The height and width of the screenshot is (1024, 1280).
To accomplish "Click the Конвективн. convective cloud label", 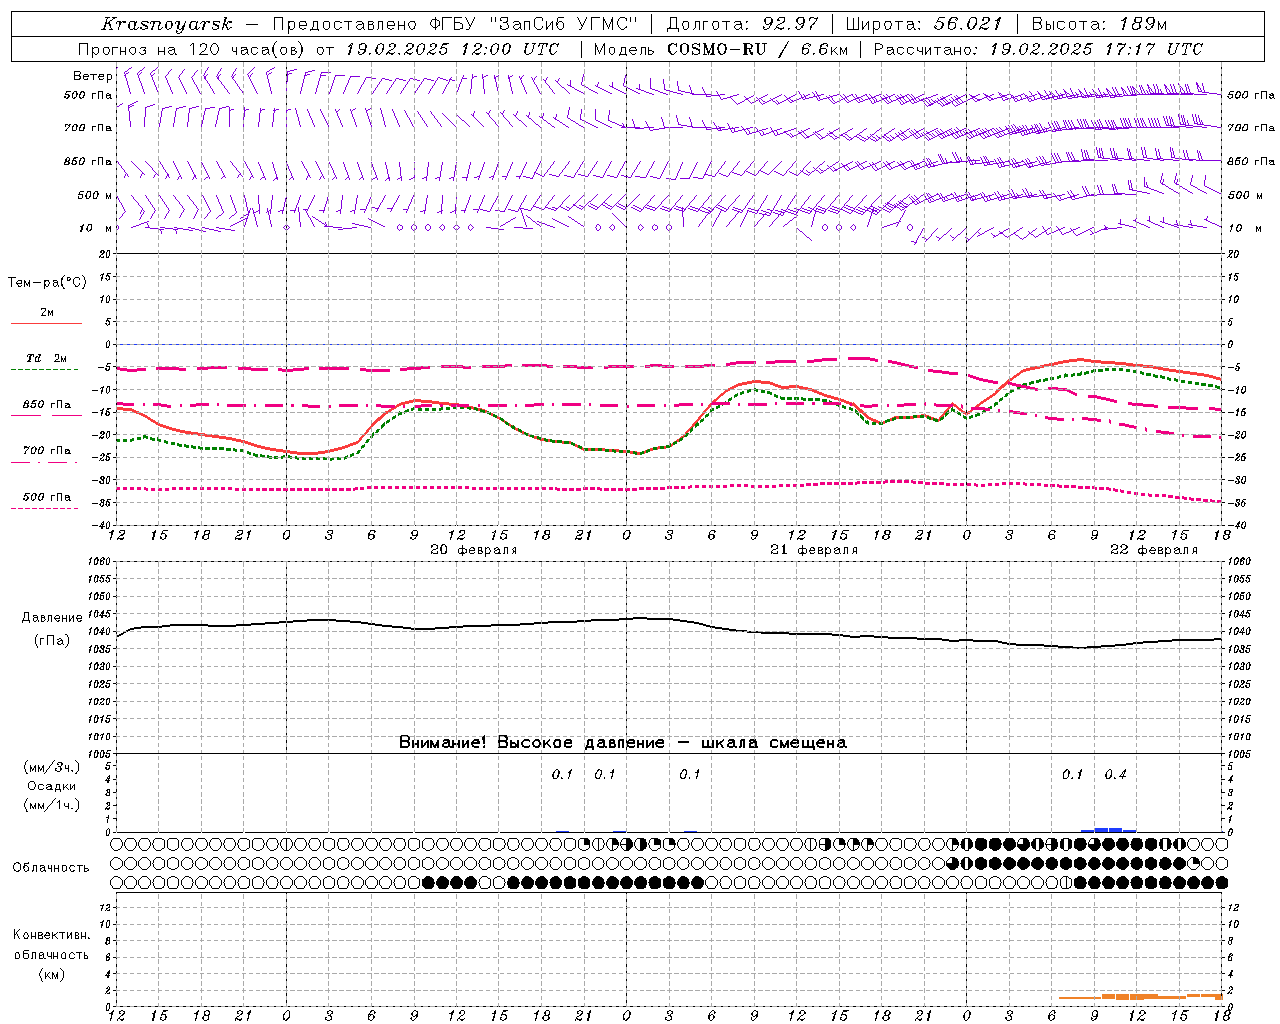I will point(51,935).
